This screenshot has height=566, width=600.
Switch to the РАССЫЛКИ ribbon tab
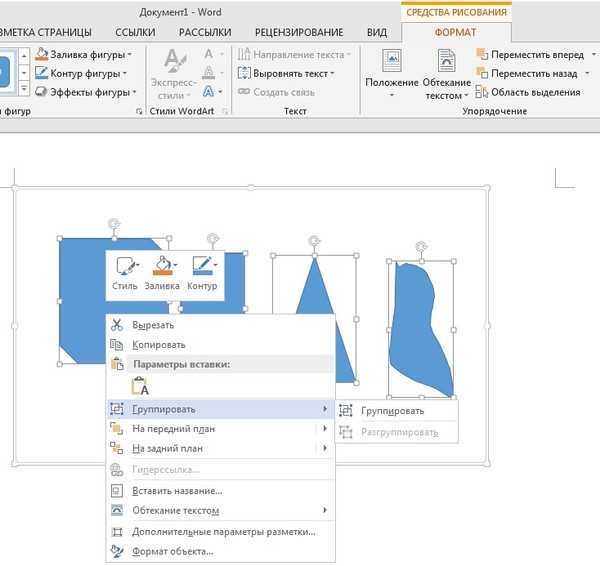(x=205, y=32)
